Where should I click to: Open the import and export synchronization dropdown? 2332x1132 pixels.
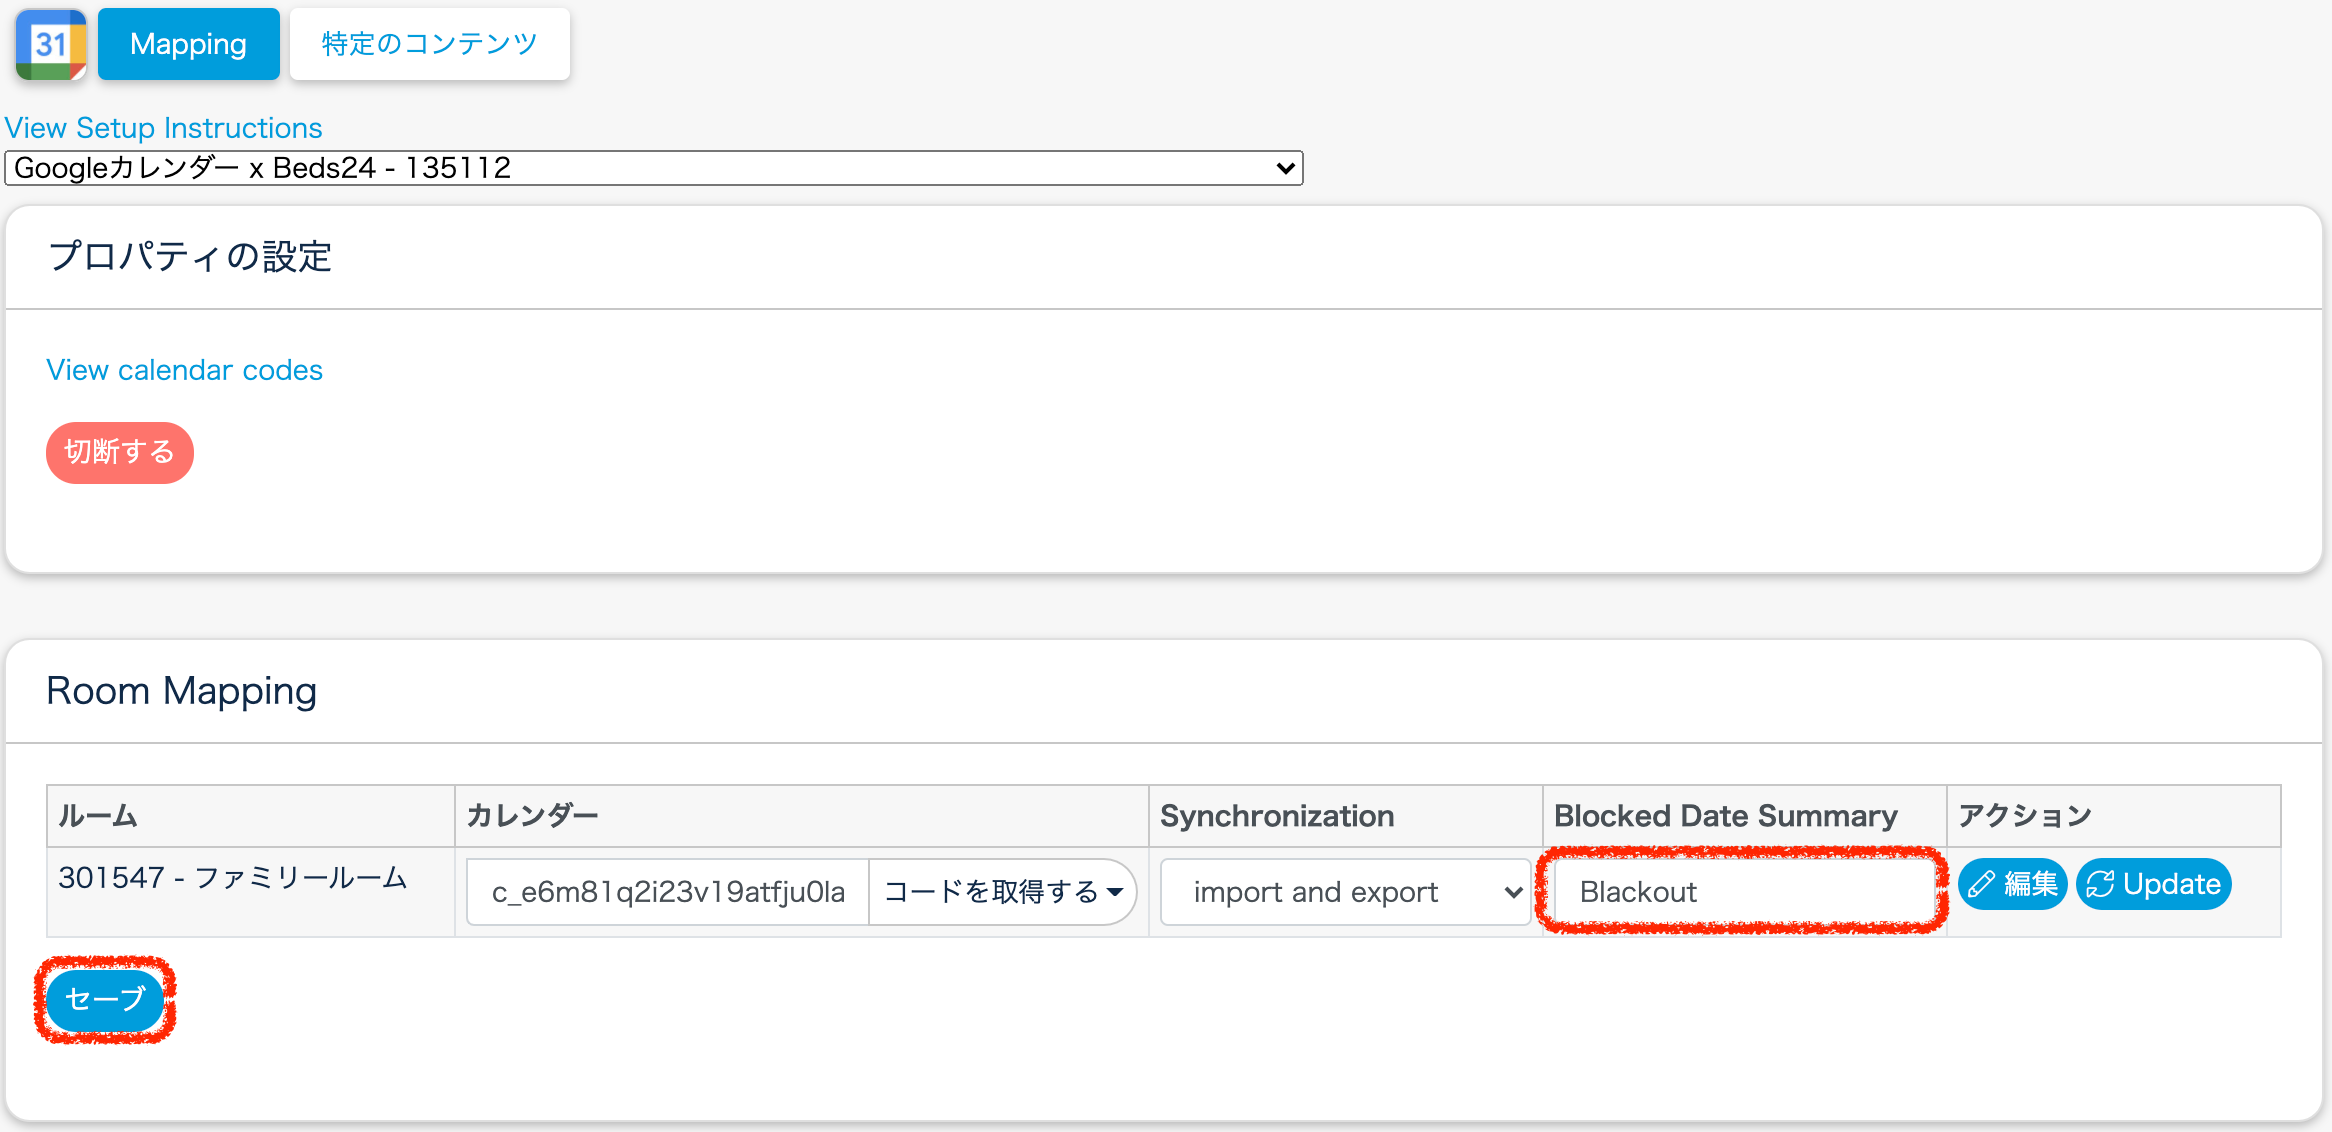[1345, 892]
